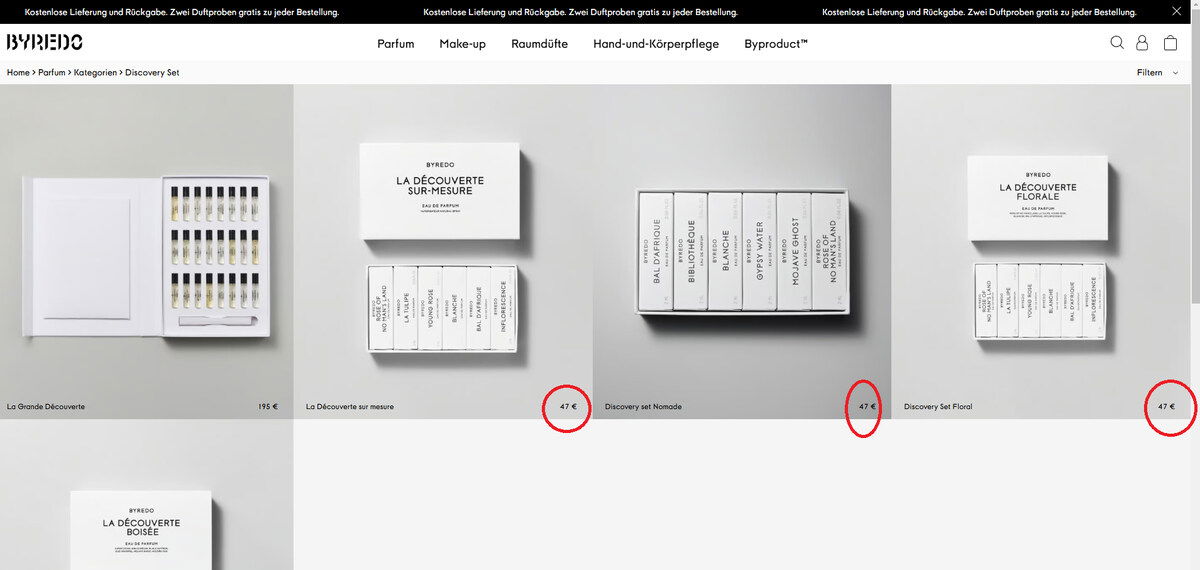This screenshot has height=570, width=1200.
Task: Click the BYREDO logo
Action: pos(45,42)
